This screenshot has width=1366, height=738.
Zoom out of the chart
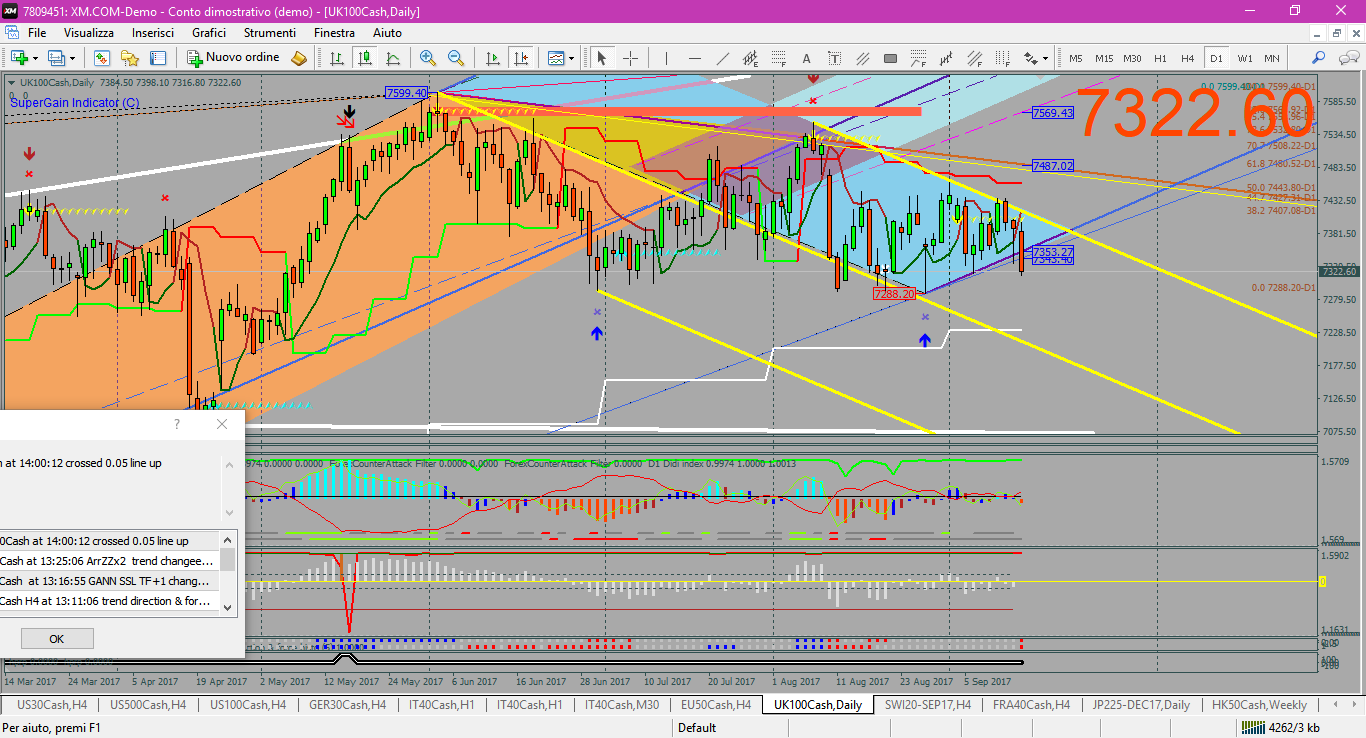(x=456, y=58)
